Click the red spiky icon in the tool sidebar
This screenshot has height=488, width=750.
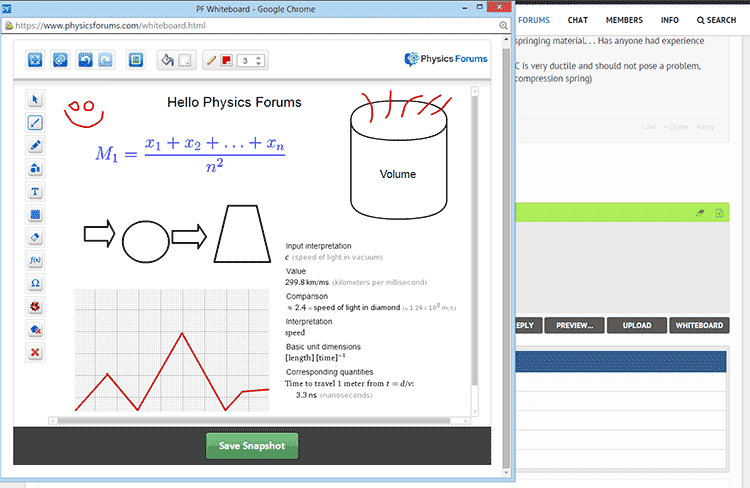click(35, 306)
